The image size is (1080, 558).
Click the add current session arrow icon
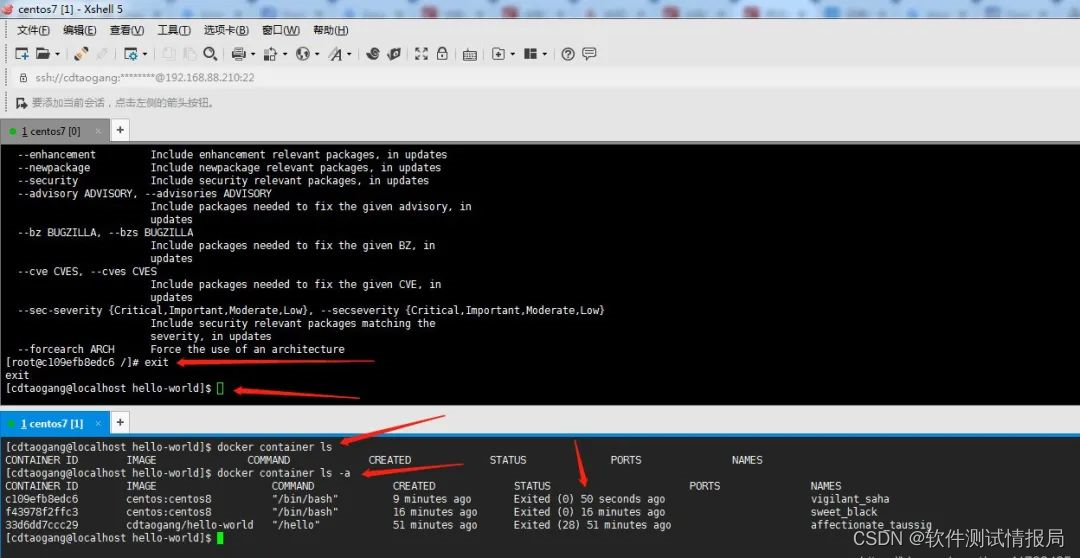[x=21, y=103]
